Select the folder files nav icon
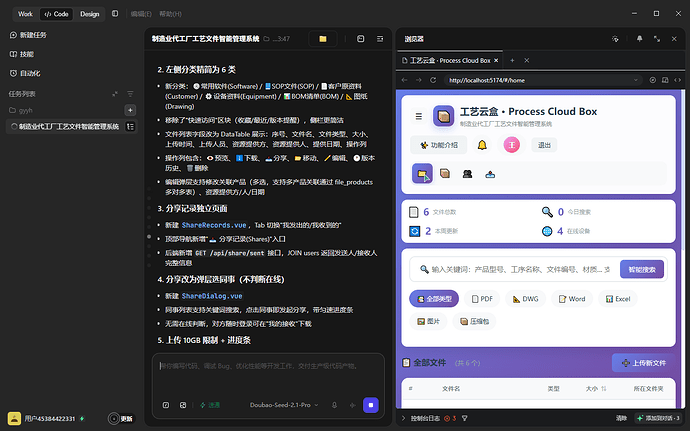 (422, 174)
